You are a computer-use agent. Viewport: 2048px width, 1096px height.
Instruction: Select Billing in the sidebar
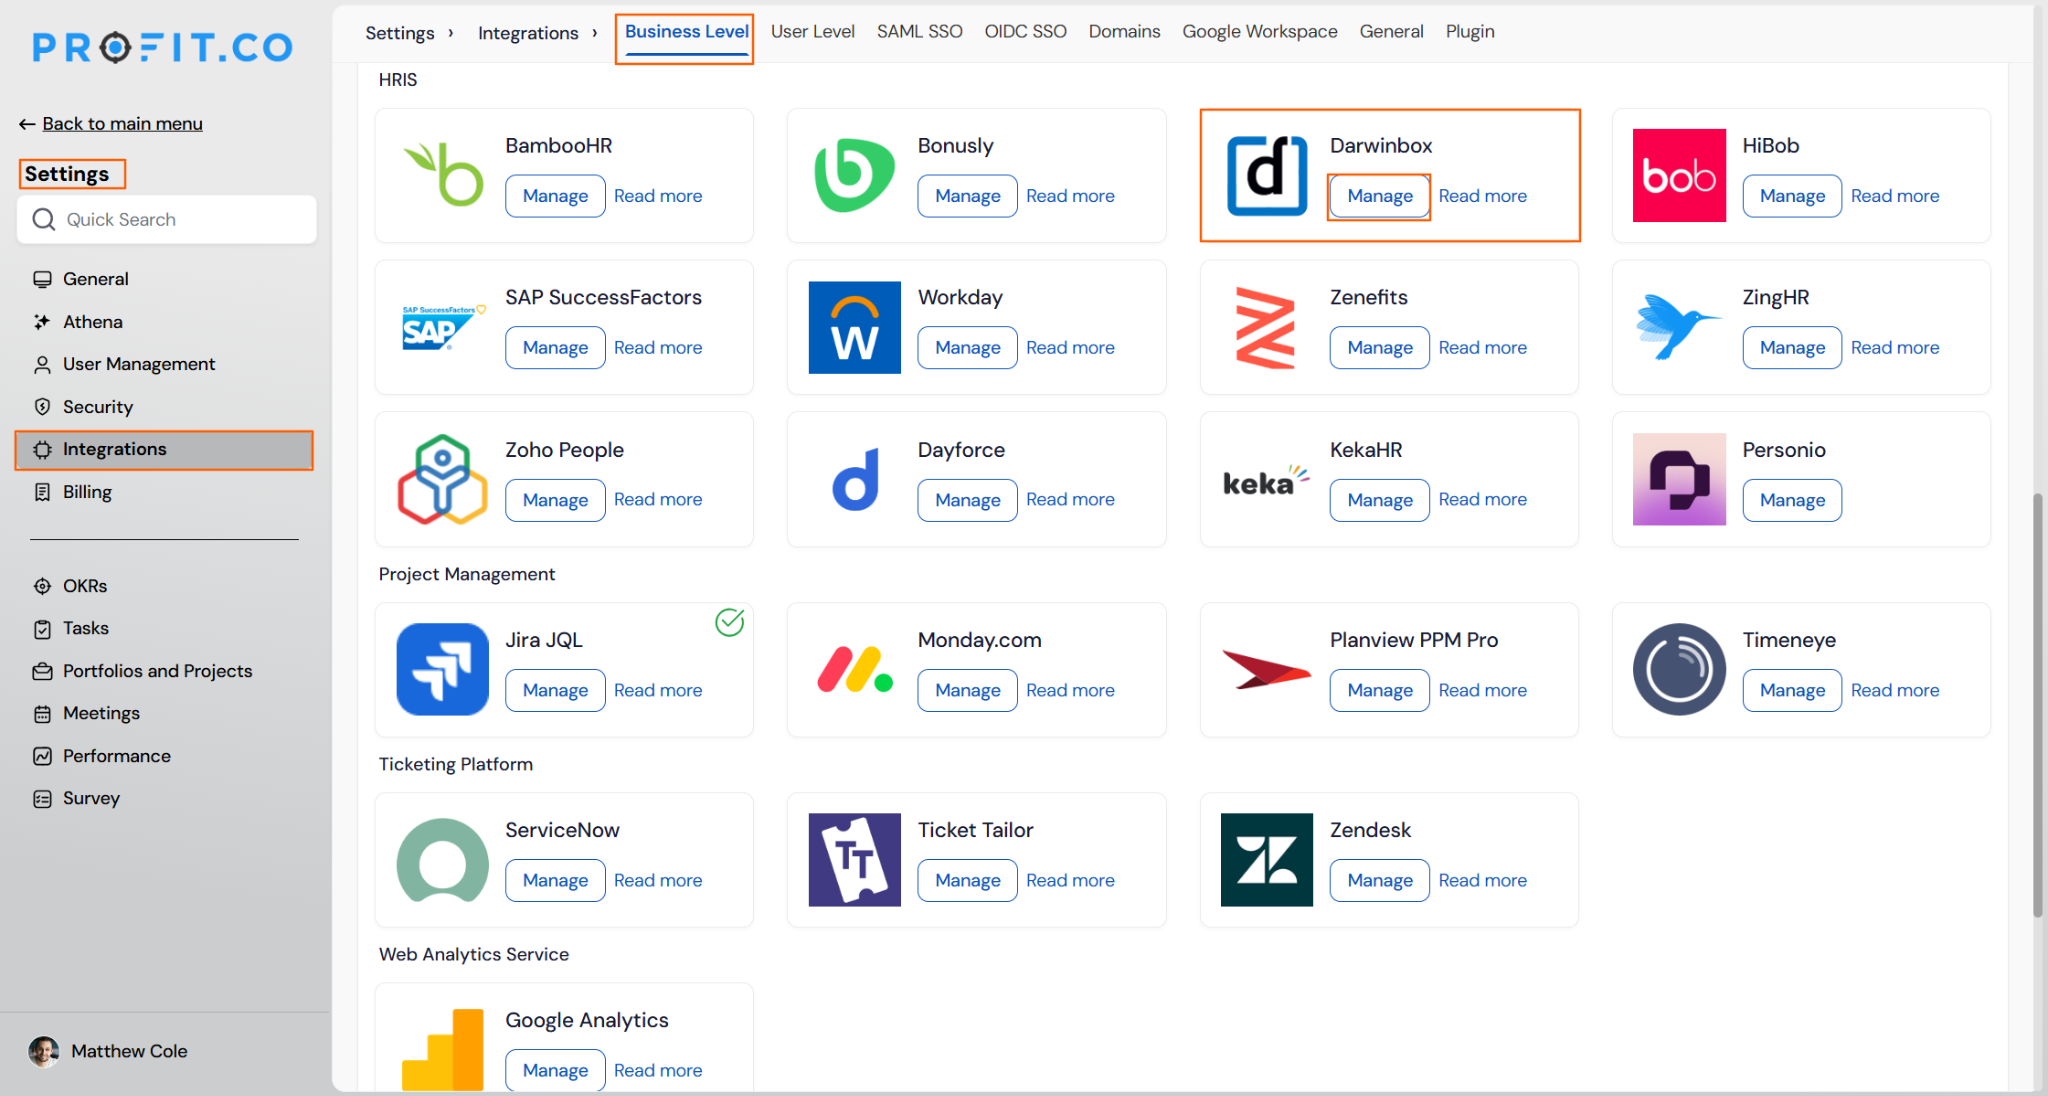point(87,492)
